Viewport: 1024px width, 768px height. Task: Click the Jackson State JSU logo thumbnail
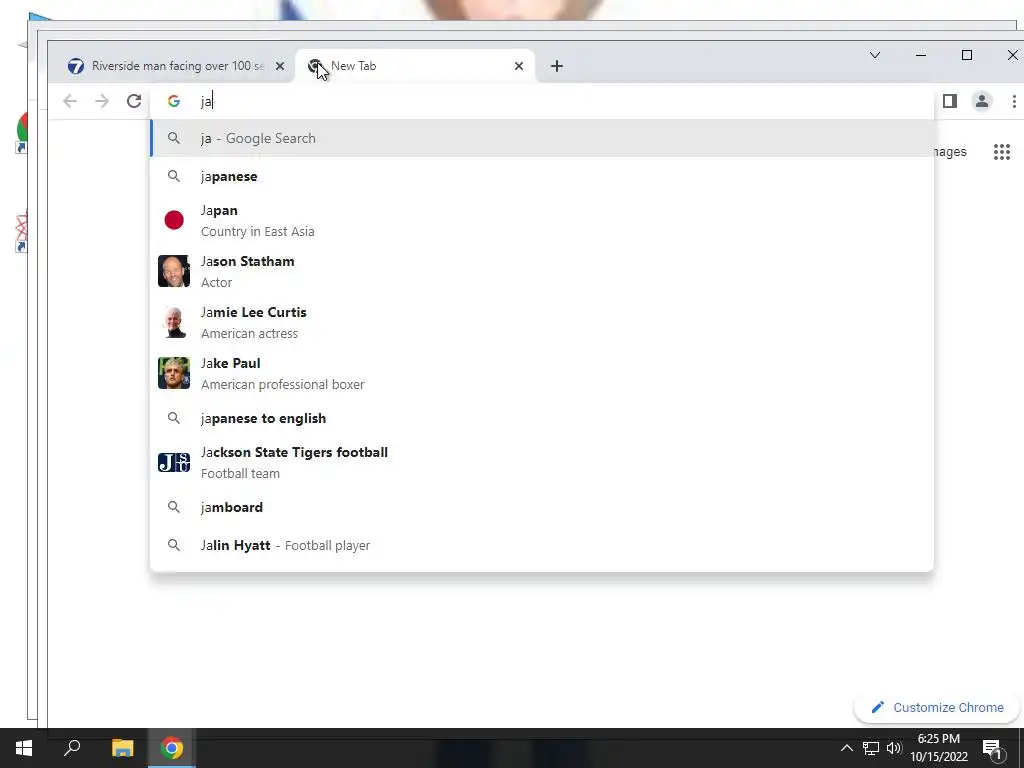174,462
